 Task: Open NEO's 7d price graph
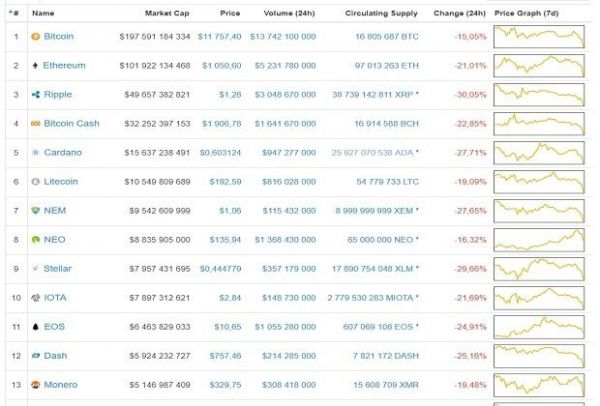pyautogui.click(x=539, y=240)
